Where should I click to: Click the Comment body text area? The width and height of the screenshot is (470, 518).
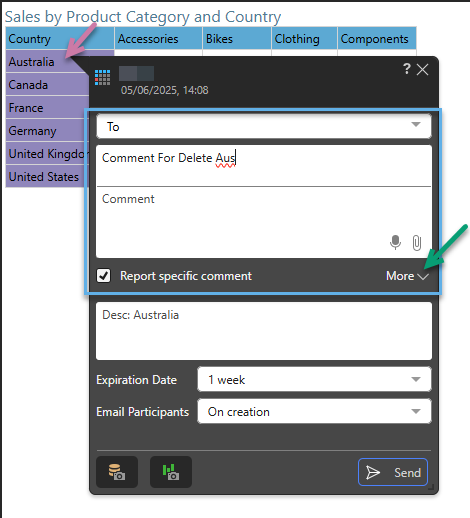pos(264,222)
